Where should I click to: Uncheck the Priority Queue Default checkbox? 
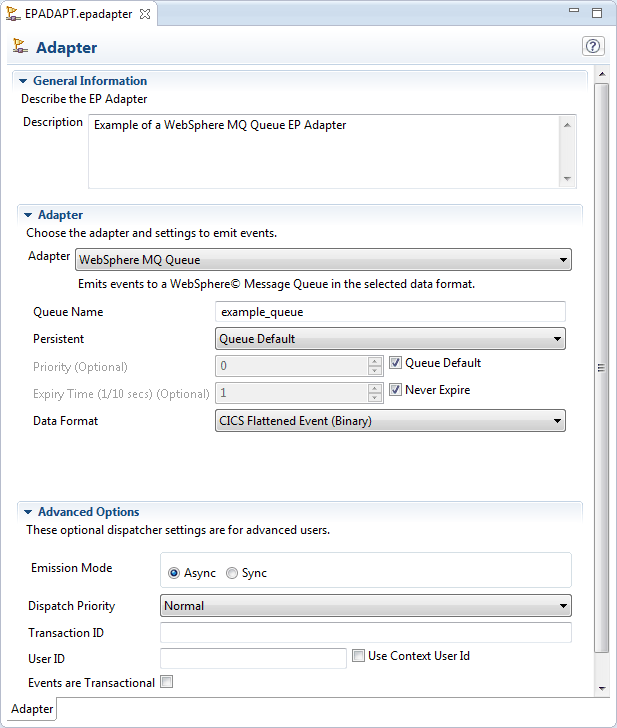(x=395, y=363)
